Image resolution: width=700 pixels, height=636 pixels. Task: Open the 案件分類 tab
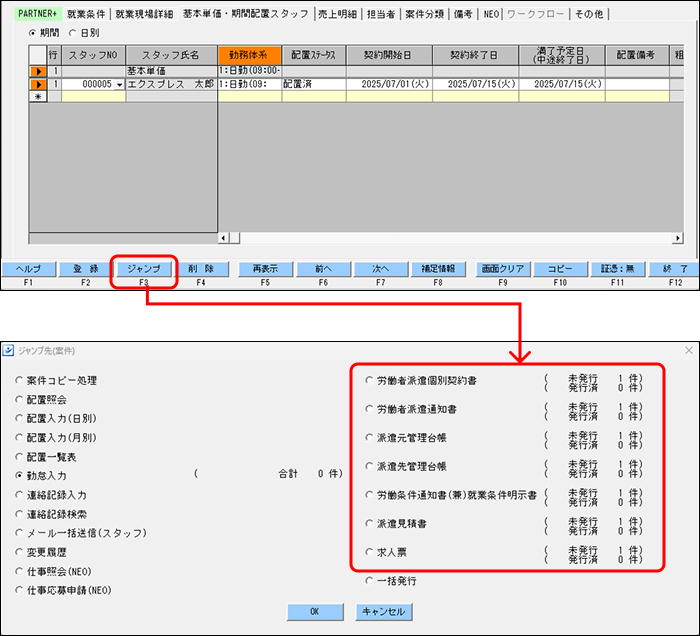(425, 14)
